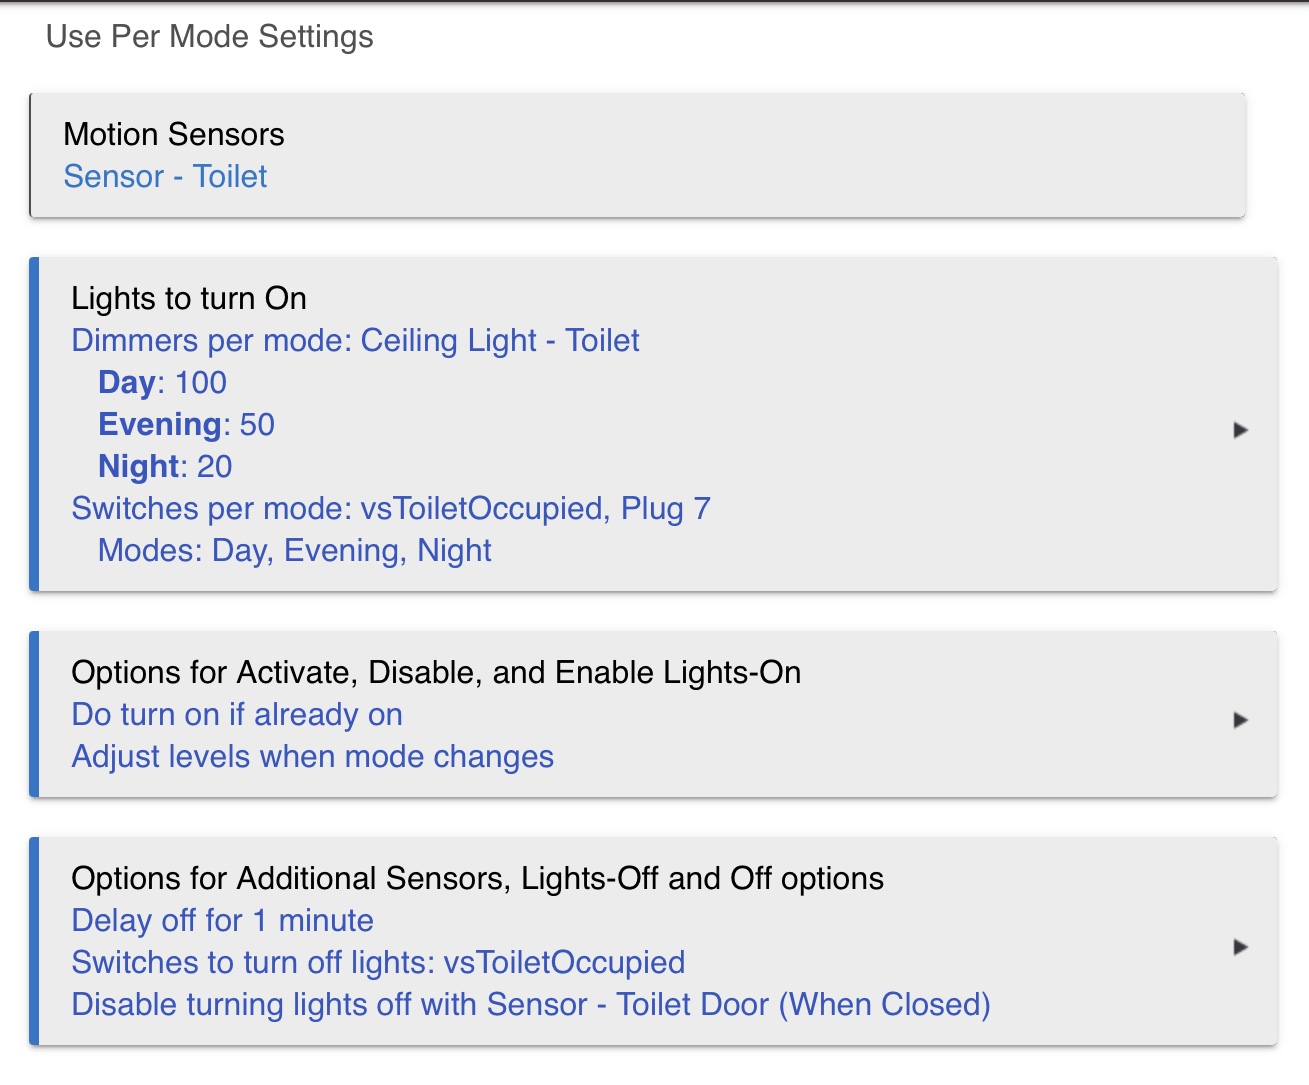The height and width of the screenshot is (1085, 1309).
Task: Click Options for Additional Sensors heading
Action: (477, 878)
